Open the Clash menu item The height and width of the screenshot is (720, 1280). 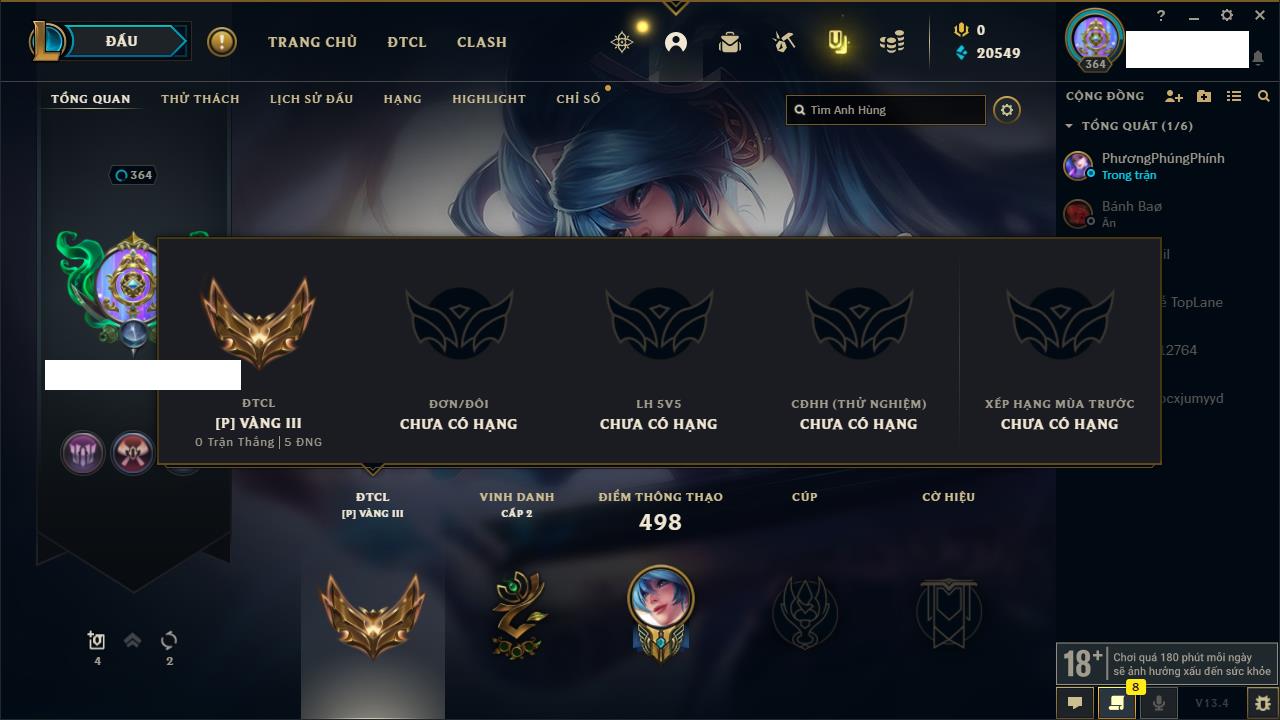click(x=482, y=42)
